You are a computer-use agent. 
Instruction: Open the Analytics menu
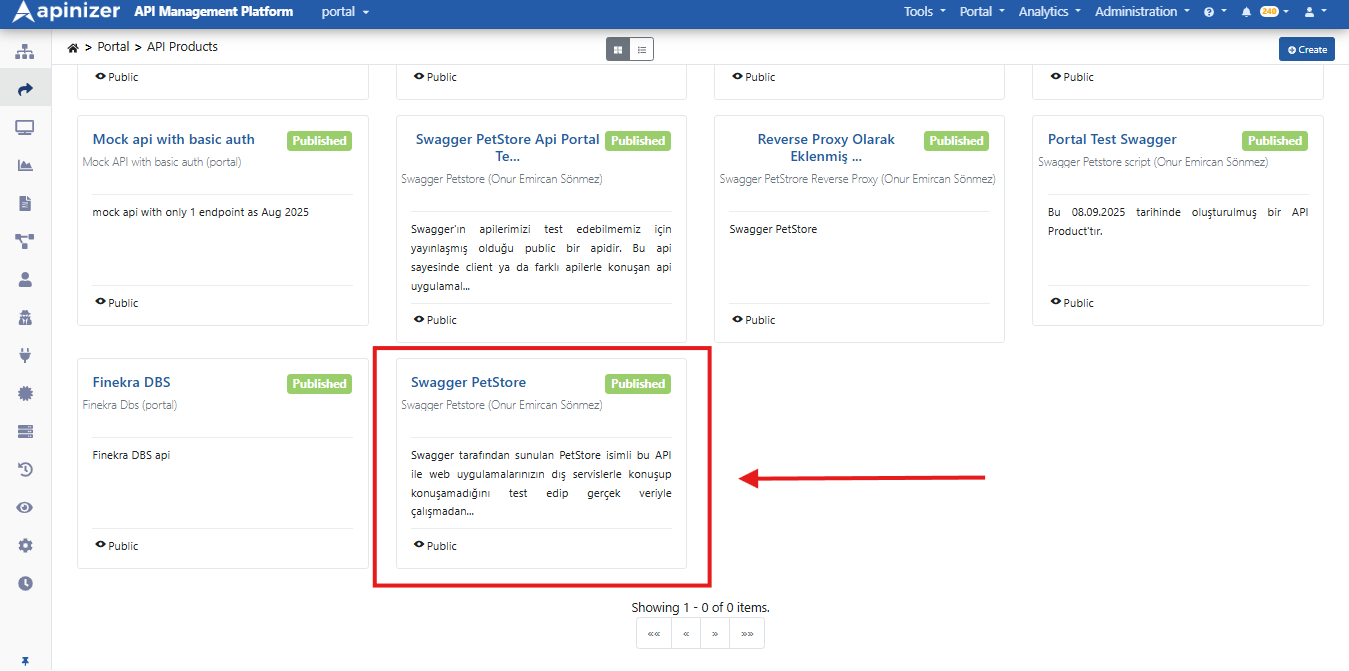click(1050, 12)
